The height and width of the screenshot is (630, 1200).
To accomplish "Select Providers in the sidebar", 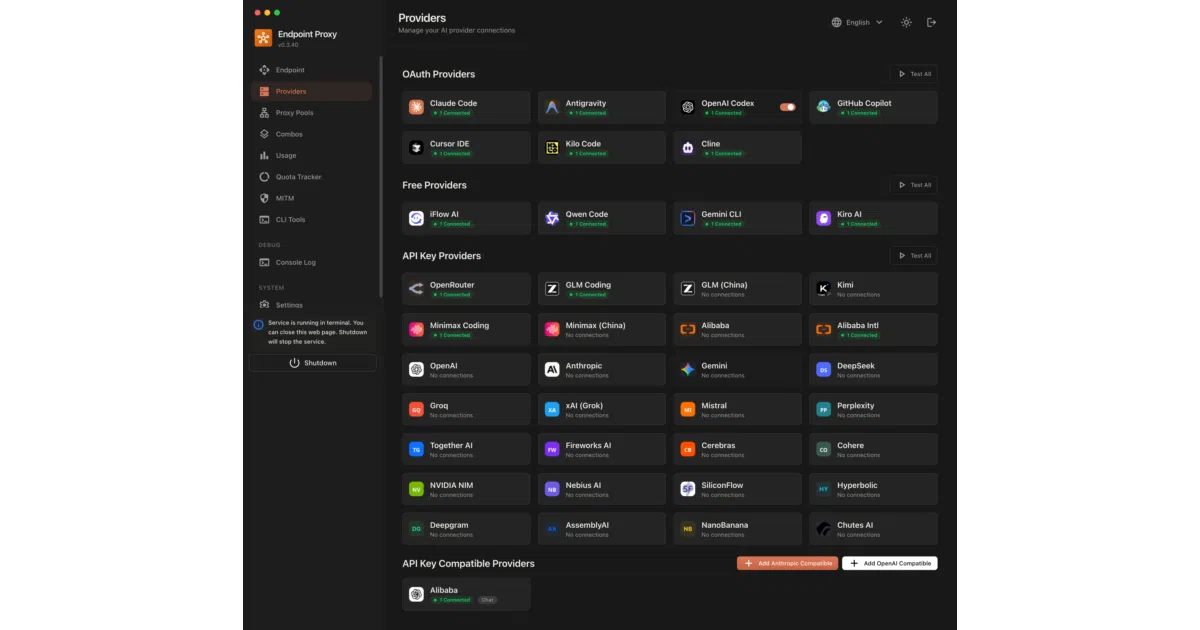I will pyautogui.click(x=311, y=91).
